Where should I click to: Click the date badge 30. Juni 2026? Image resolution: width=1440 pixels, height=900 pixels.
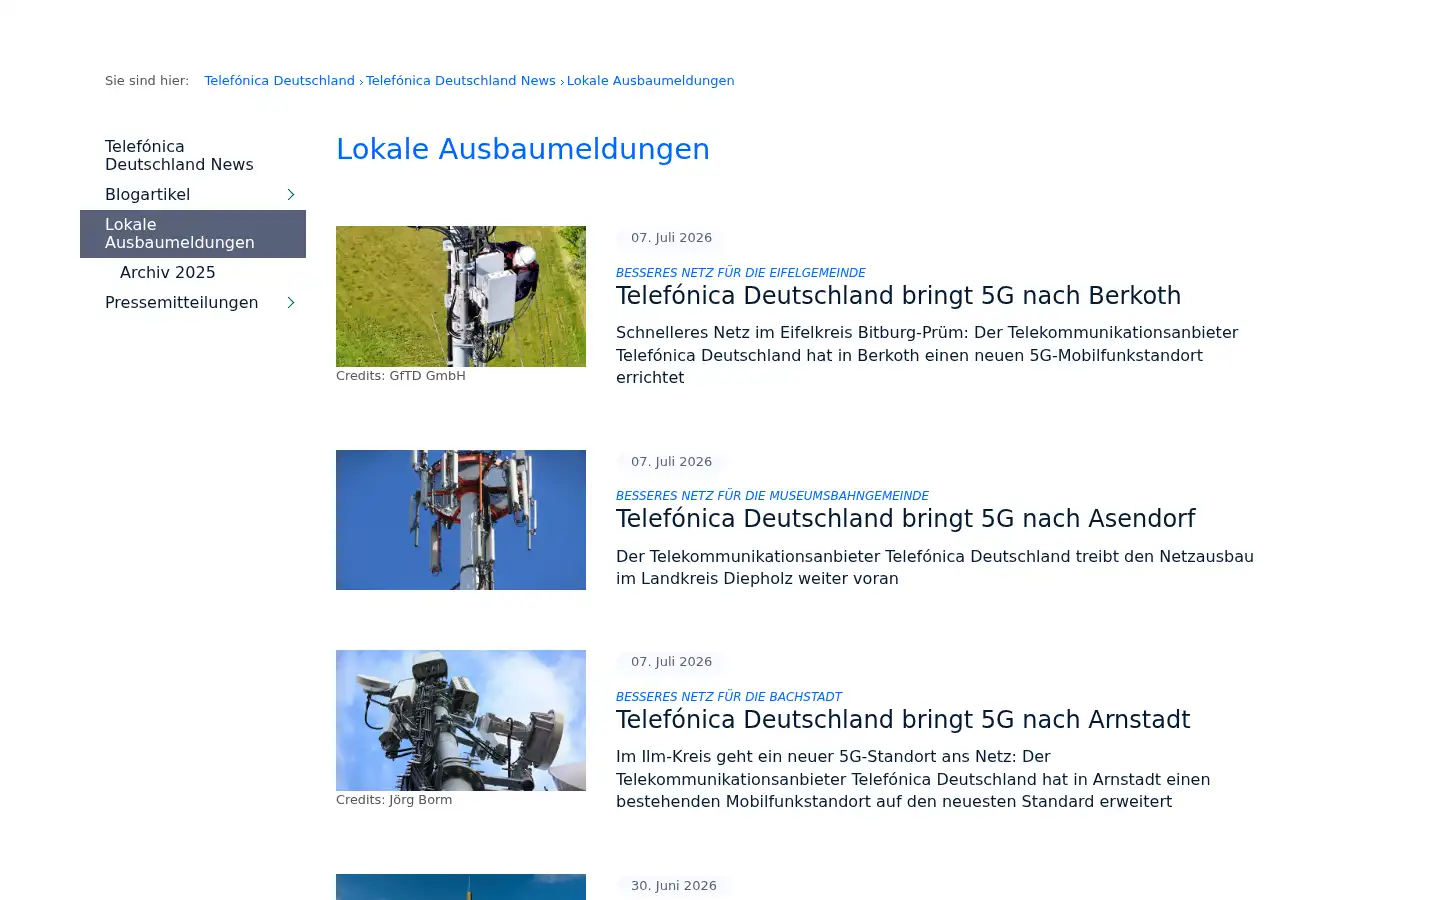(673, 886)
